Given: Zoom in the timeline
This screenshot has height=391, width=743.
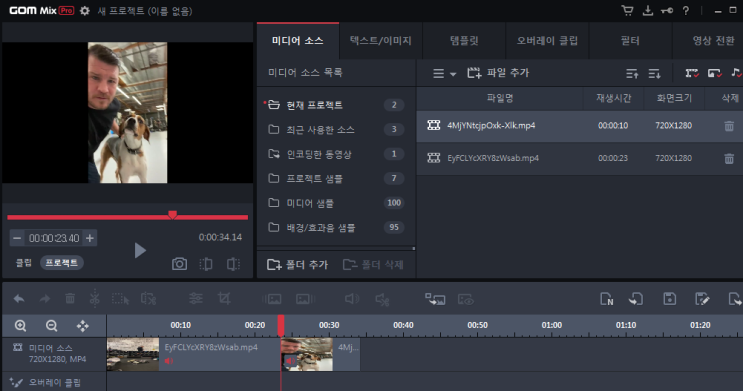Looking at the screenshot, I should (20, 326).
